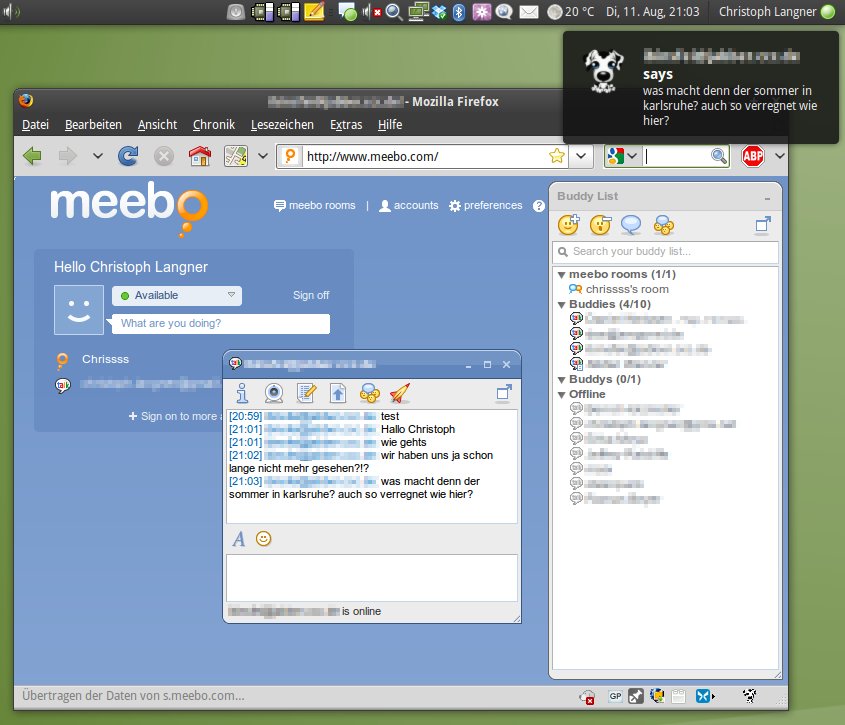Open the mail envelope icon in the top panel
The height and width of the screenshot is (725, 845).
pos(529,12)
